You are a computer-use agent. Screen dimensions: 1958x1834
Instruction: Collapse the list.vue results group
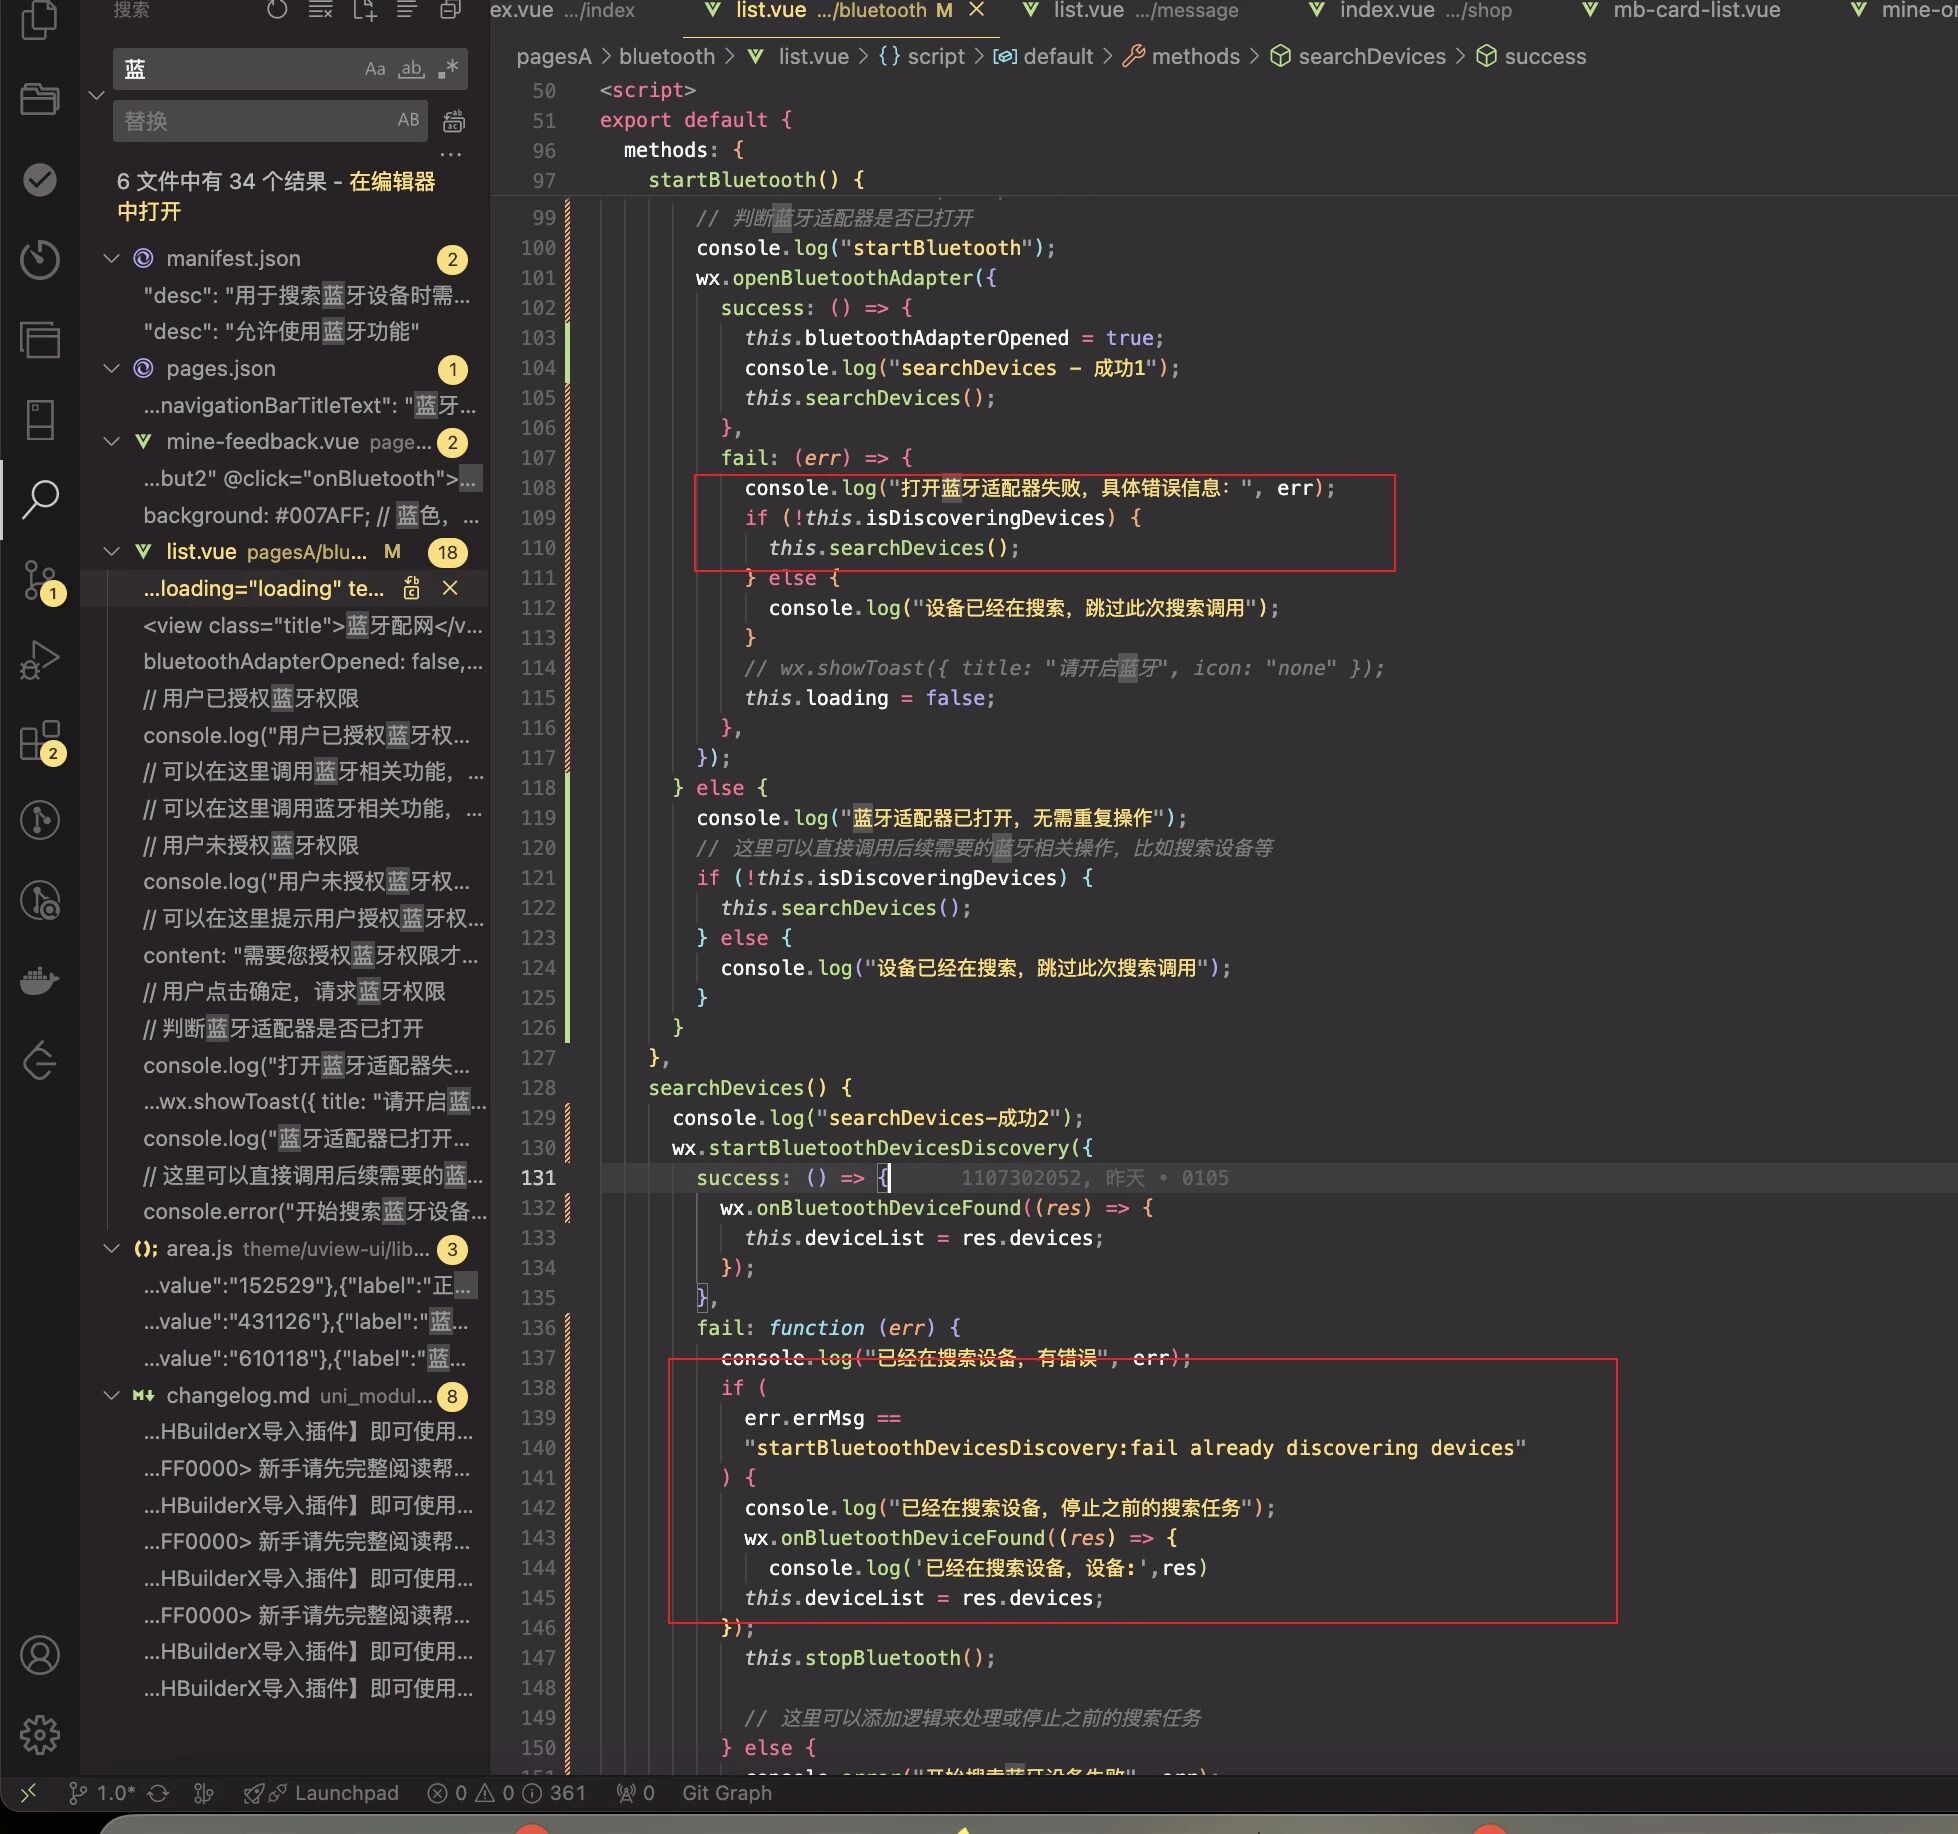[x=111, y=551]
